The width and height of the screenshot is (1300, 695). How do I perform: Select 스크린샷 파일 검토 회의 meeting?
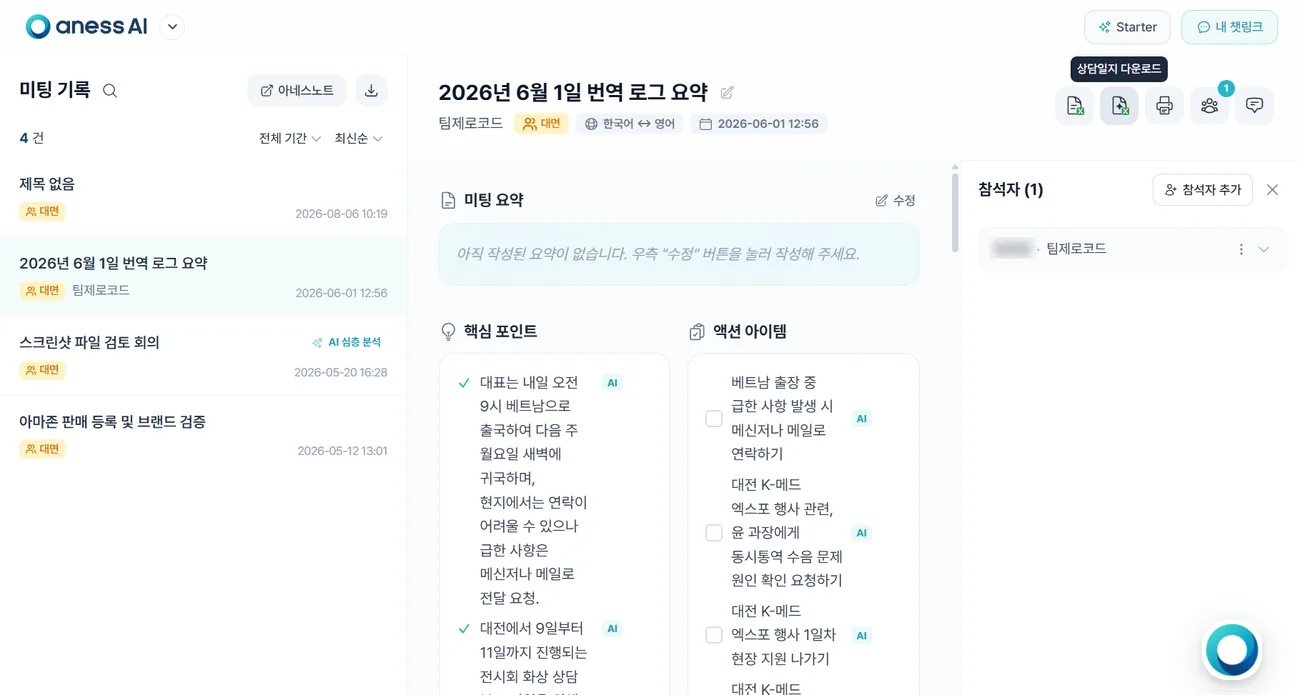click(x=203, y=356)
